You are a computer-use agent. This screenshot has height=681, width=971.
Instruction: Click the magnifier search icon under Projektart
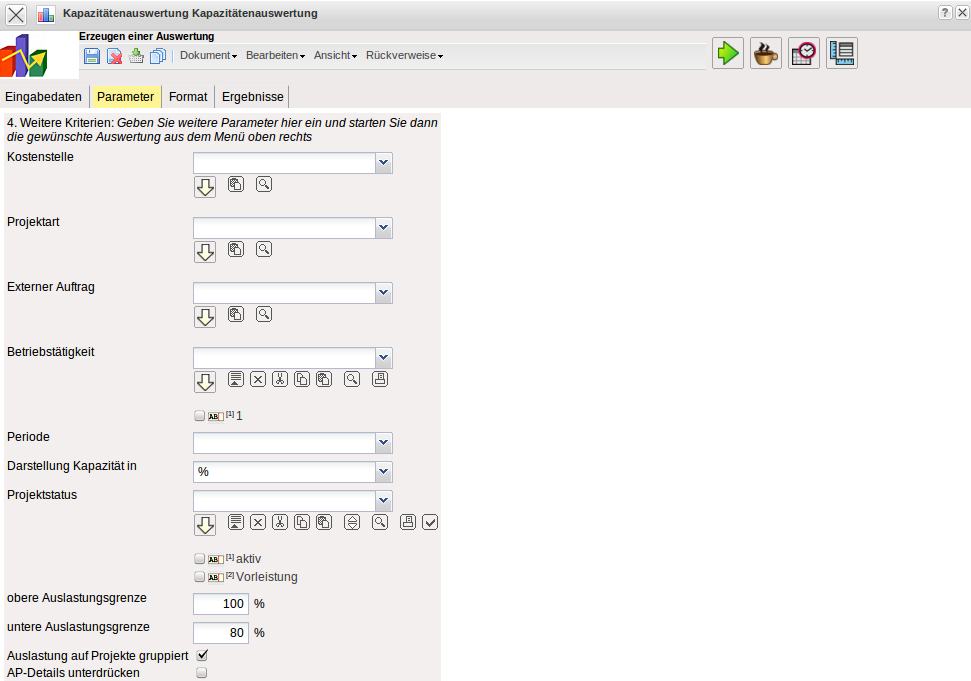264,249
